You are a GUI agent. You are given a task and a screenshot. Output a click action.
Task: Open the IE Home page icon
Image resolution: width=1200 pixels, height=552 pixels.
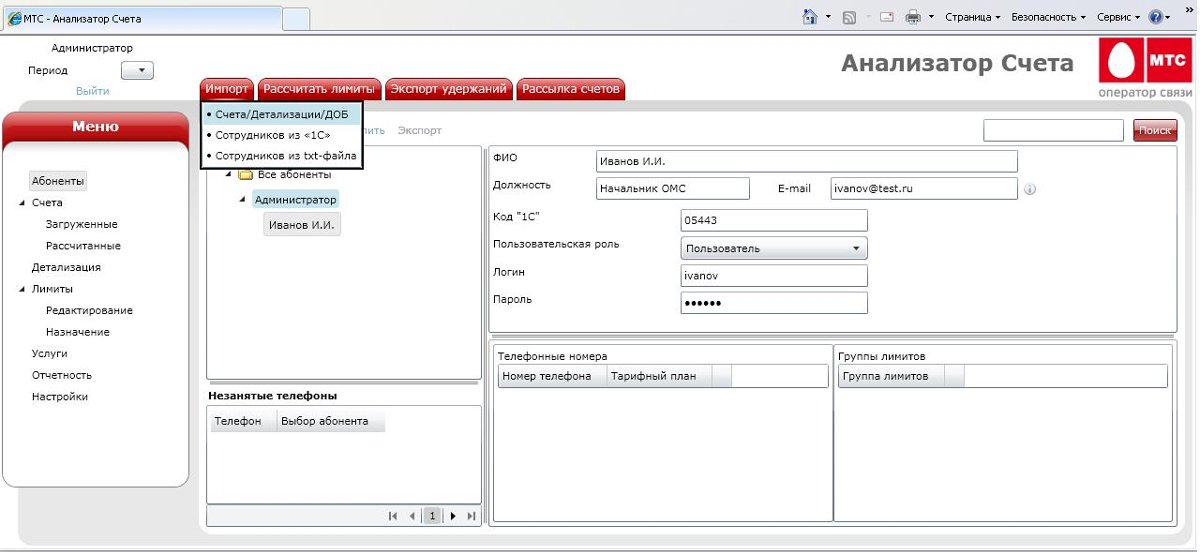tap(811, 17)
